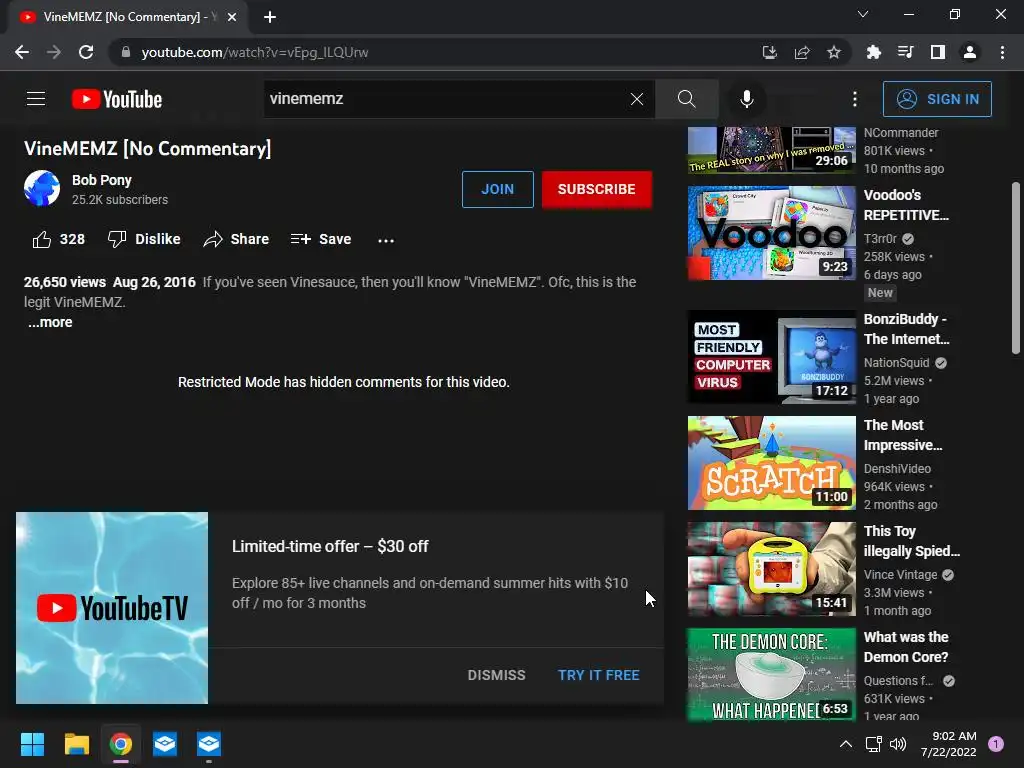This screenshot has height=768, width=1024.
Task: Go back in browser
Action: click(x=22, y=52)
